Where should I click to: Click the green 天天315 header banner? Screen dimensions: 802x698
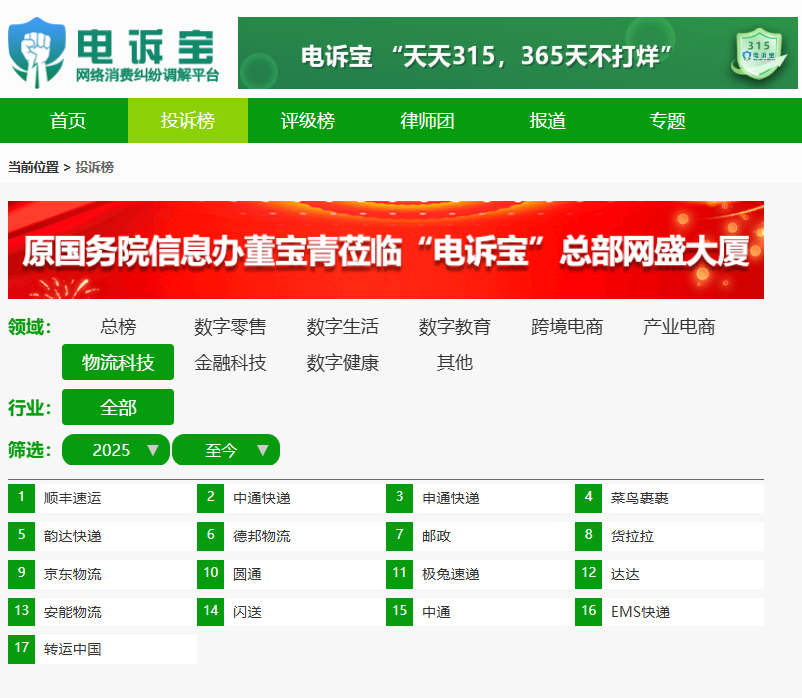click(518, 53)
